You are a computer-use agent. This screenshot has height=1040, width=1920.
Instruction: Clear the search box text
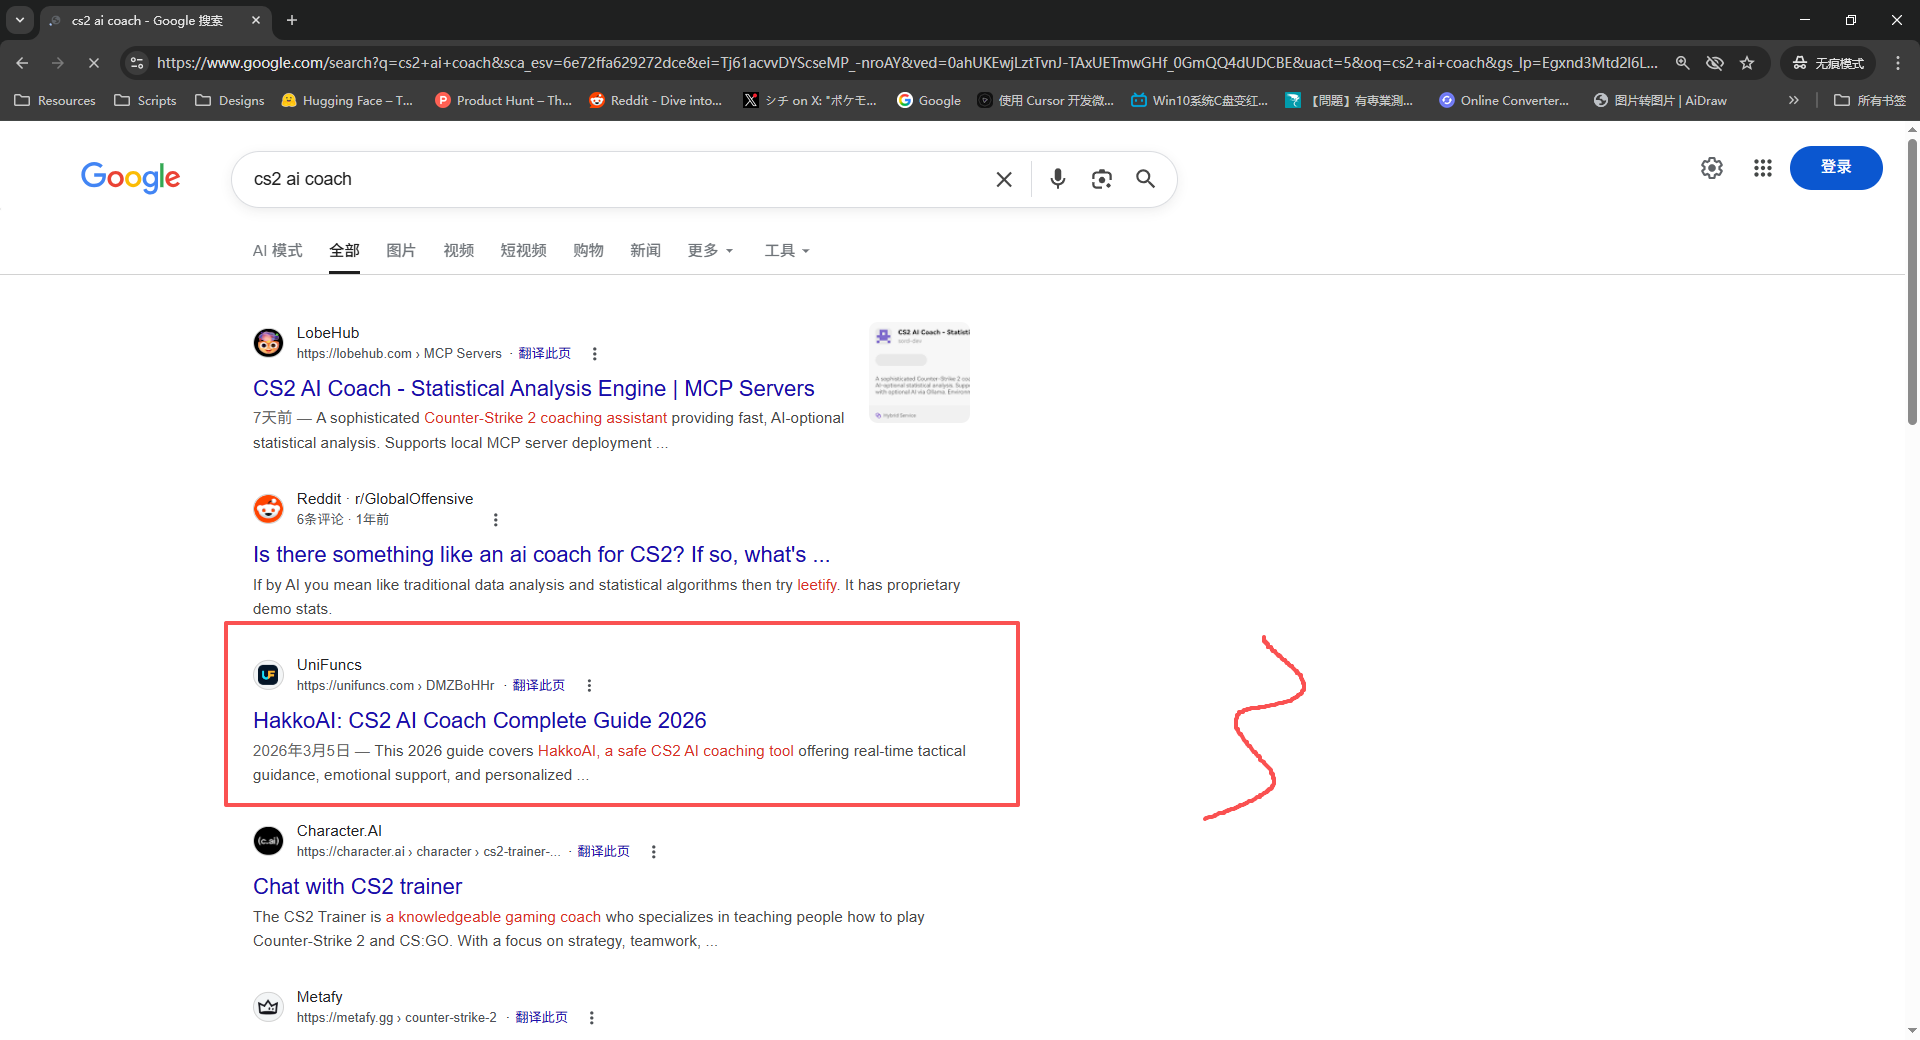click(1004, 179)
